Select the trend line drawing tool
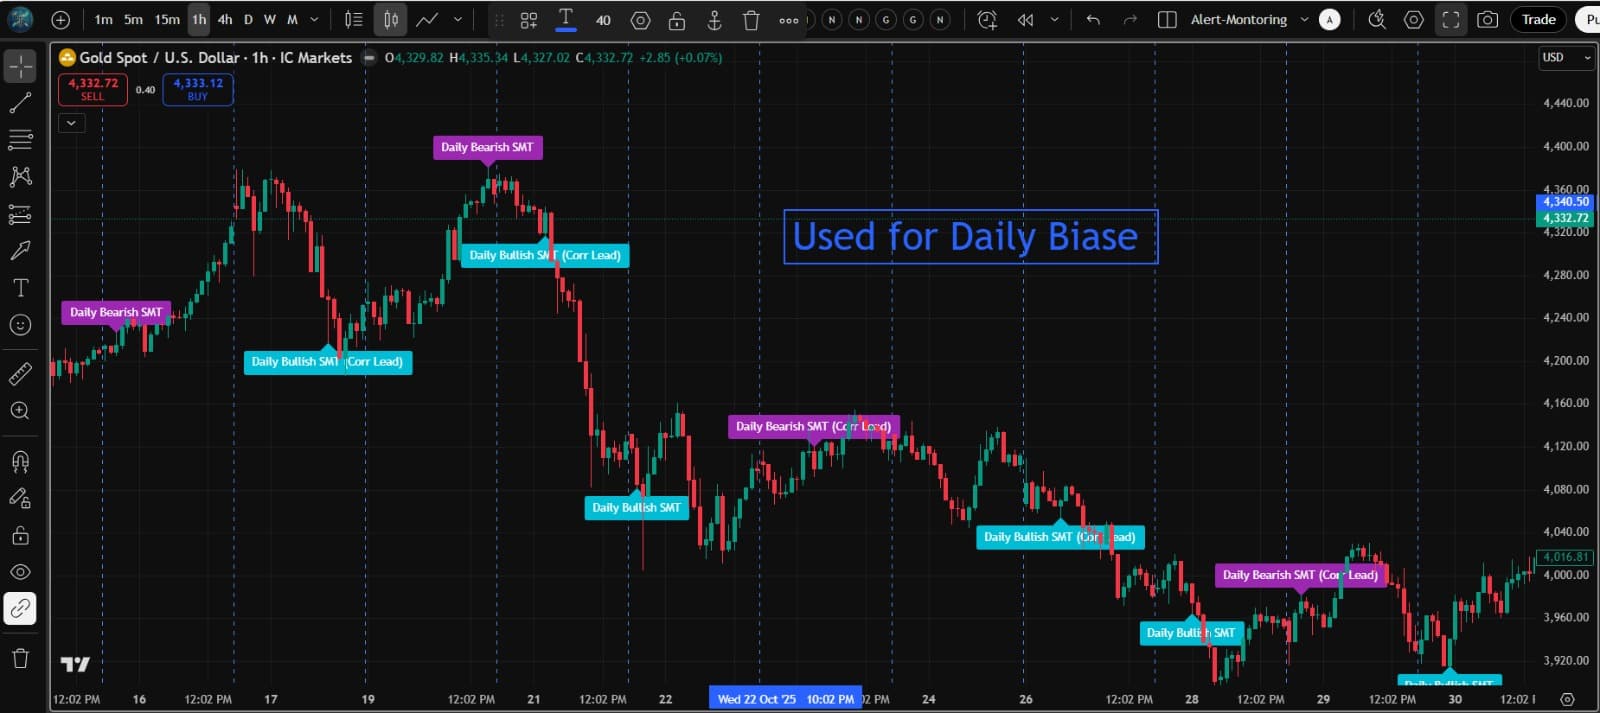Image resolution: width=1600 pixels, height=713 pixels. point(20,103)
